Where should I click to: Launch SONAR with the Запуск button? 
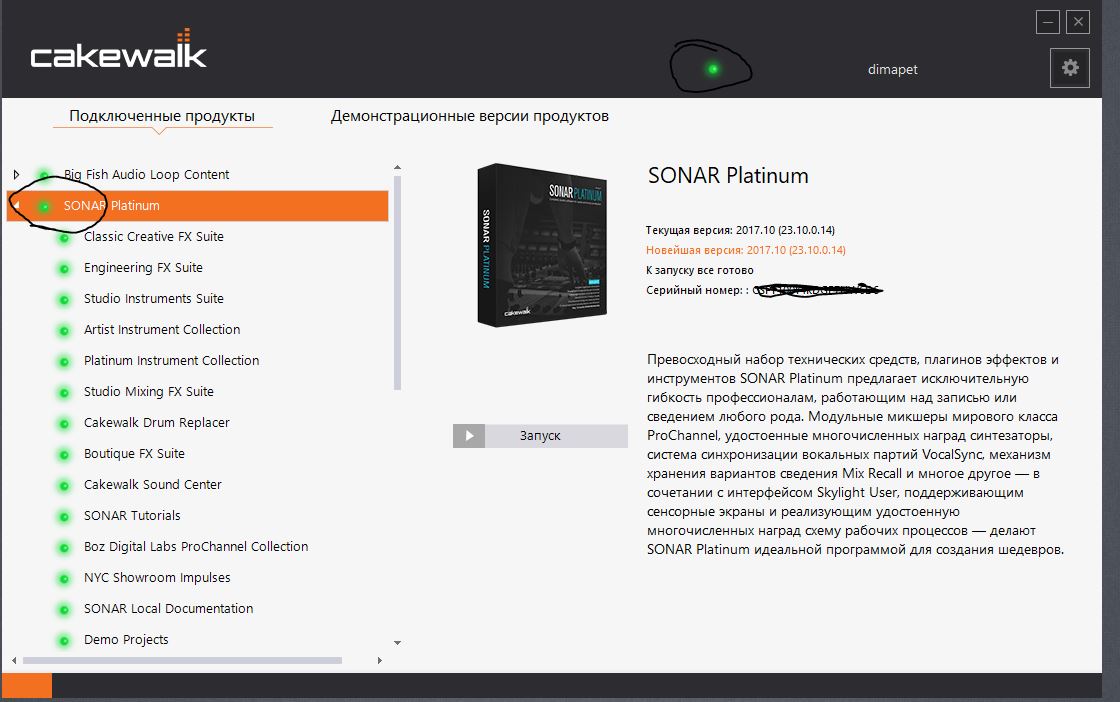(x=540, y=436)
